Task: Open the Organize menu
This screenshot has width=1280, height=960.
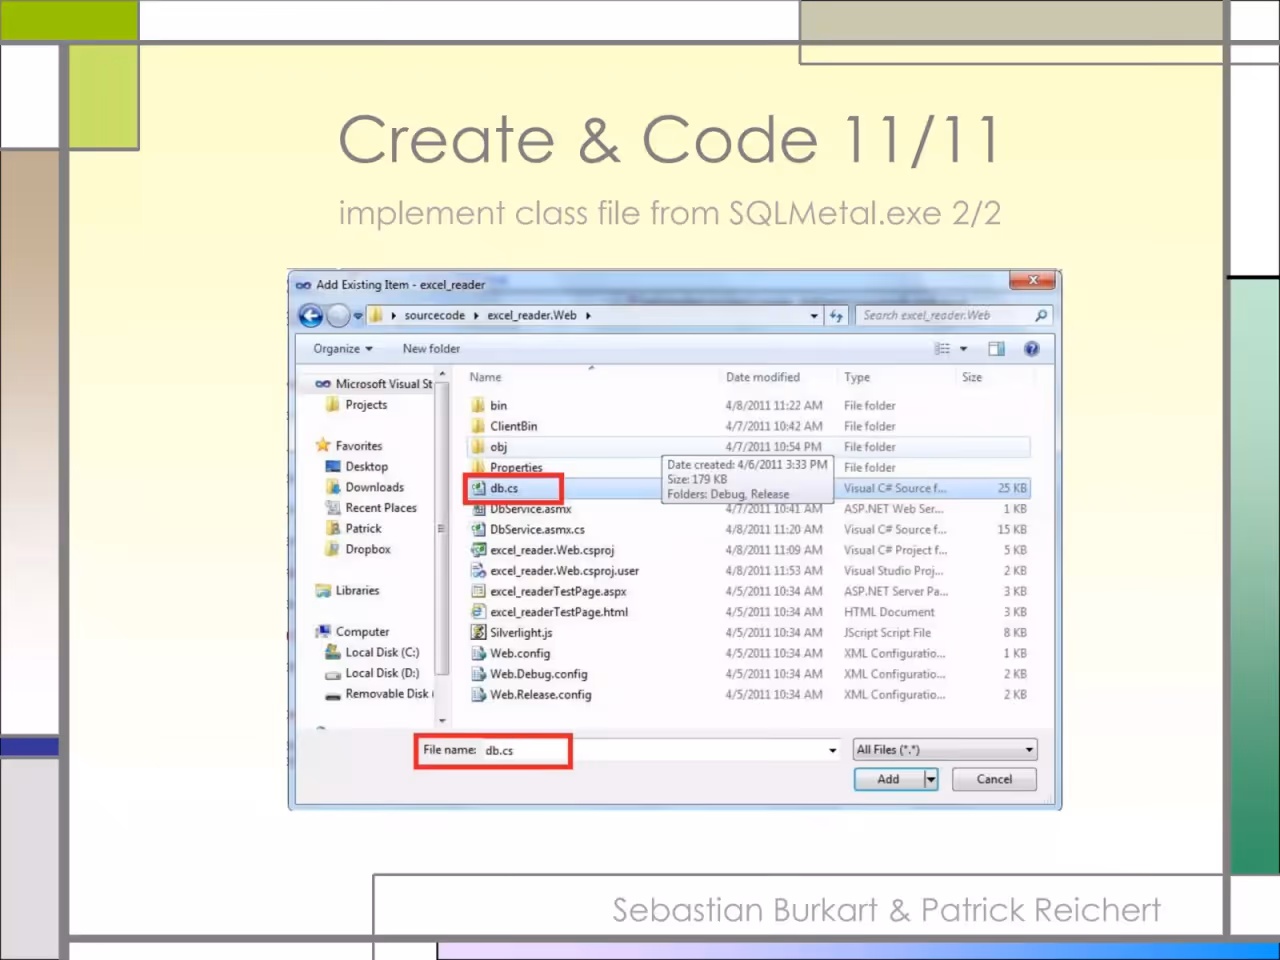Action: tap(342, 349)
